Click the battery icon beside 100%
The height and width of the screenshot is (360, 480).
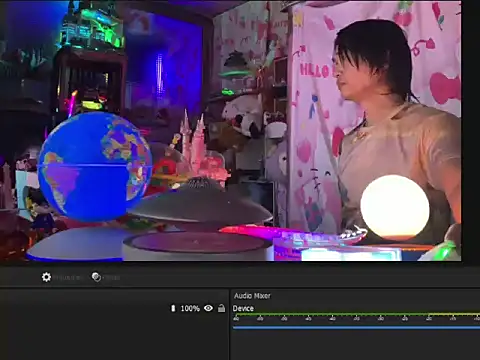point(173,308)
